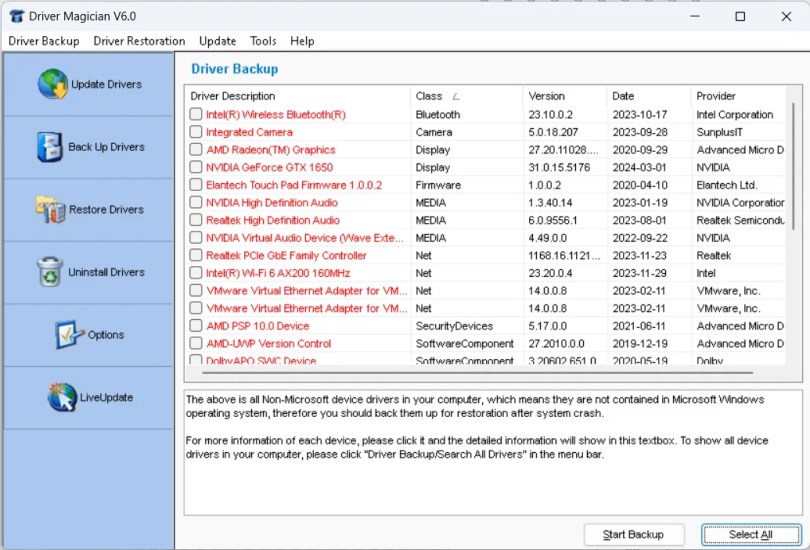Check the NVIDIA Virtual Audio Device checkbox

click(196, 237)
